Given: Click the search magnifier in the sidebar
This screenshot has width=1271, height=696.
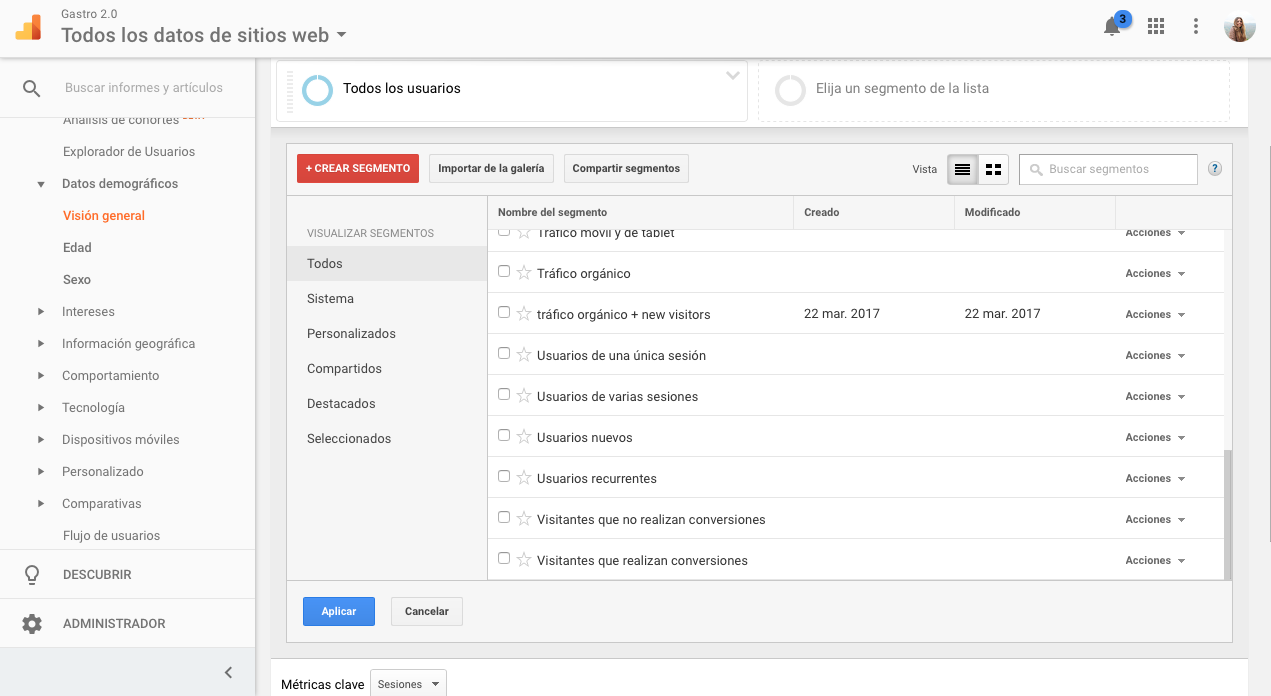Looking at the screenshot, I should (x=31, y=88).
